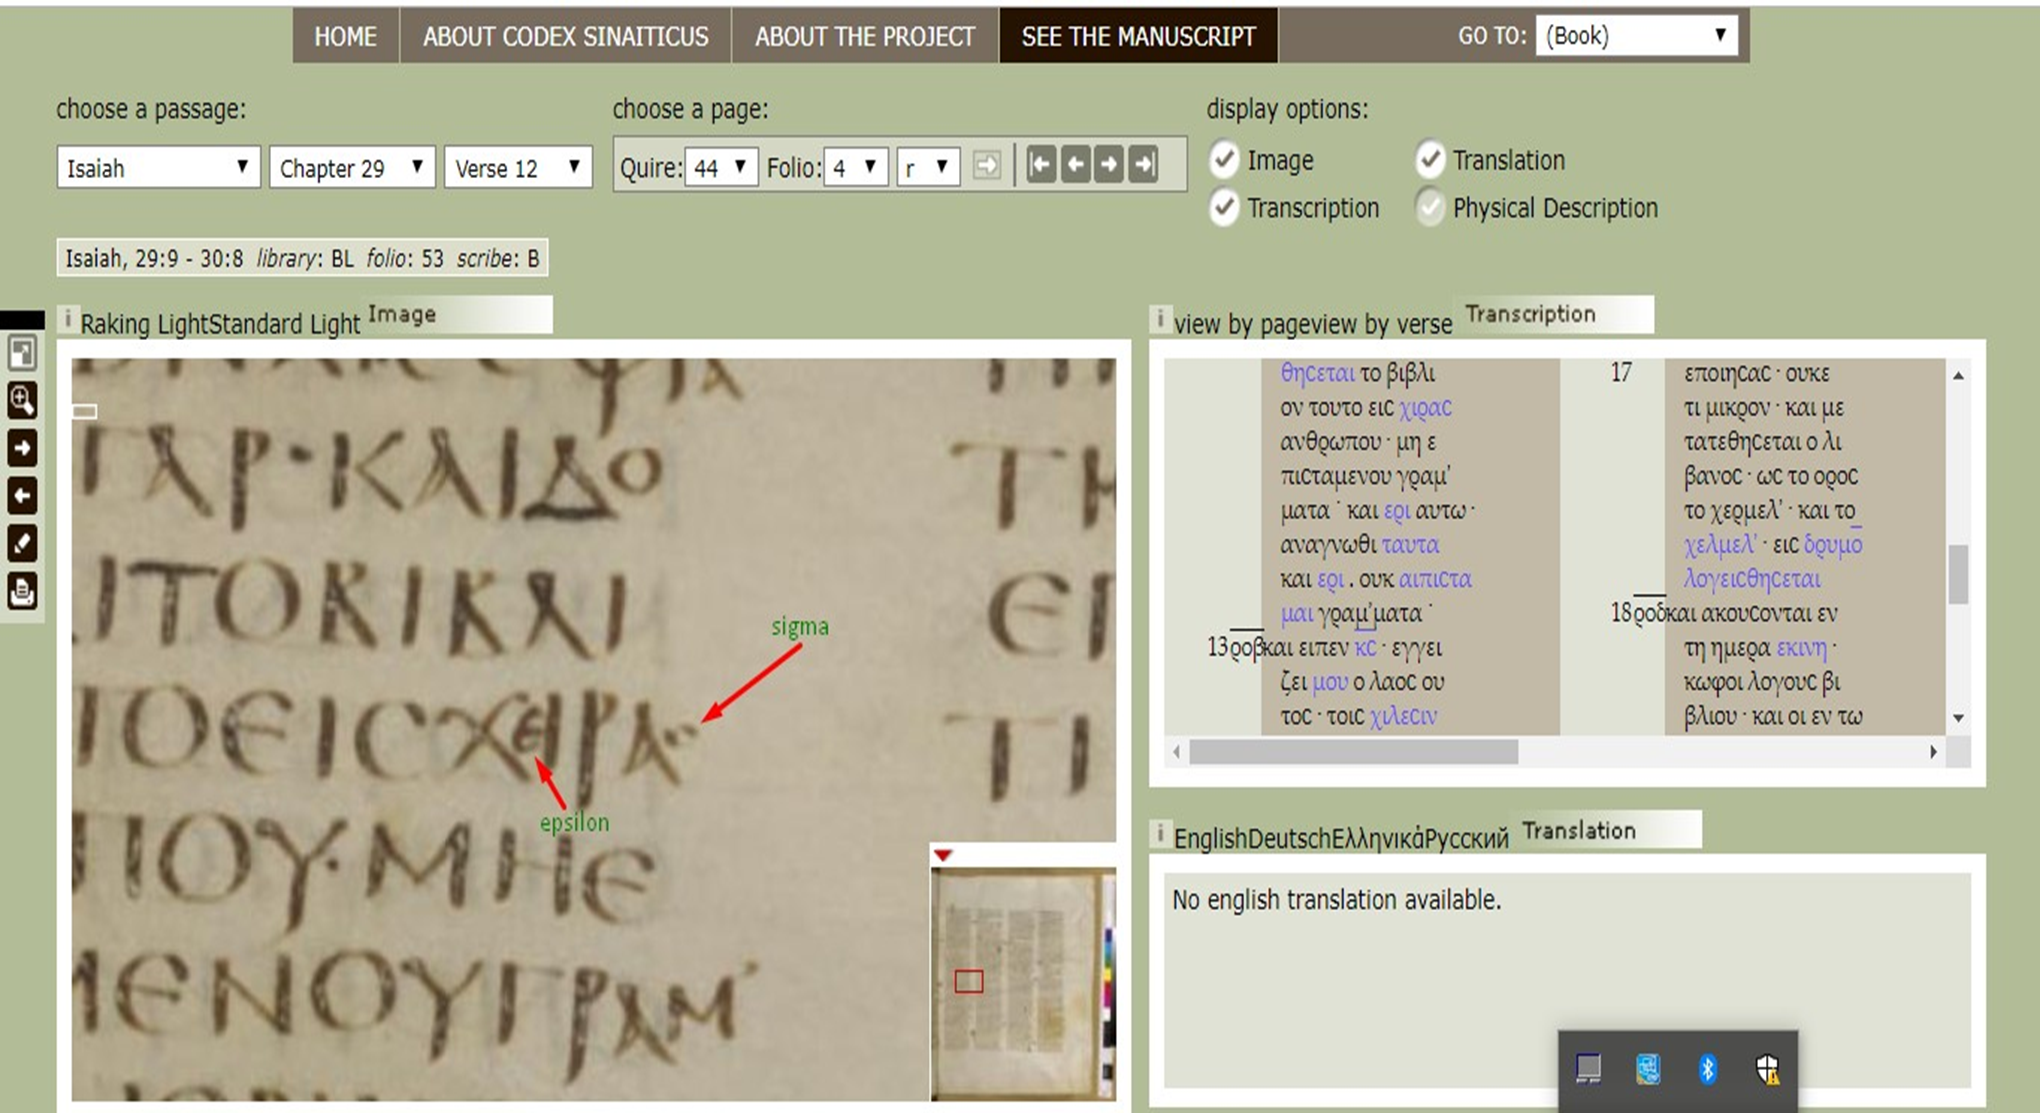This screenshot has width=2040, height=1113.
Task: Click the monitor tray icon
Action: (1588, 1069)
